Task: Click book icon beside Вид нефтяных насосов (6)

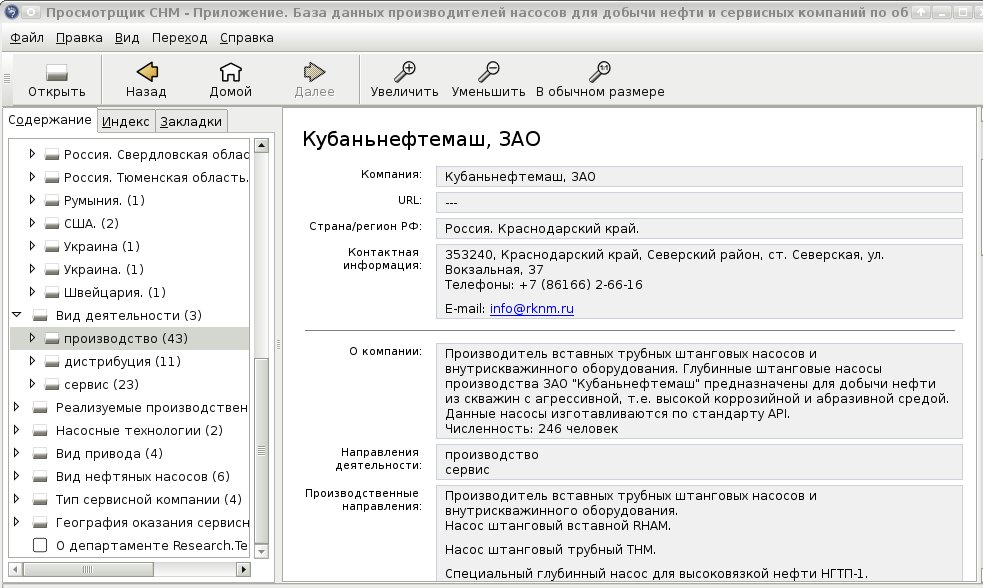Action: (x=40, y=477)
